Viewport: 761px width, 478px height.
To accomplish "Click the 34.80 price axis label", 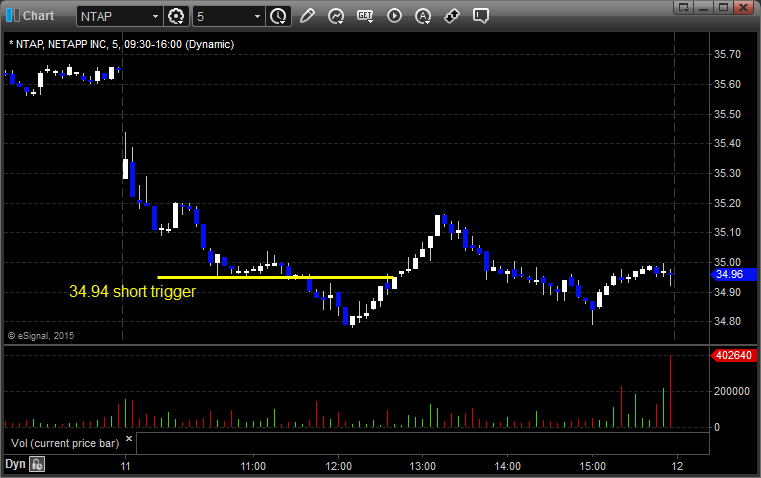I will [x=728, y=321].
